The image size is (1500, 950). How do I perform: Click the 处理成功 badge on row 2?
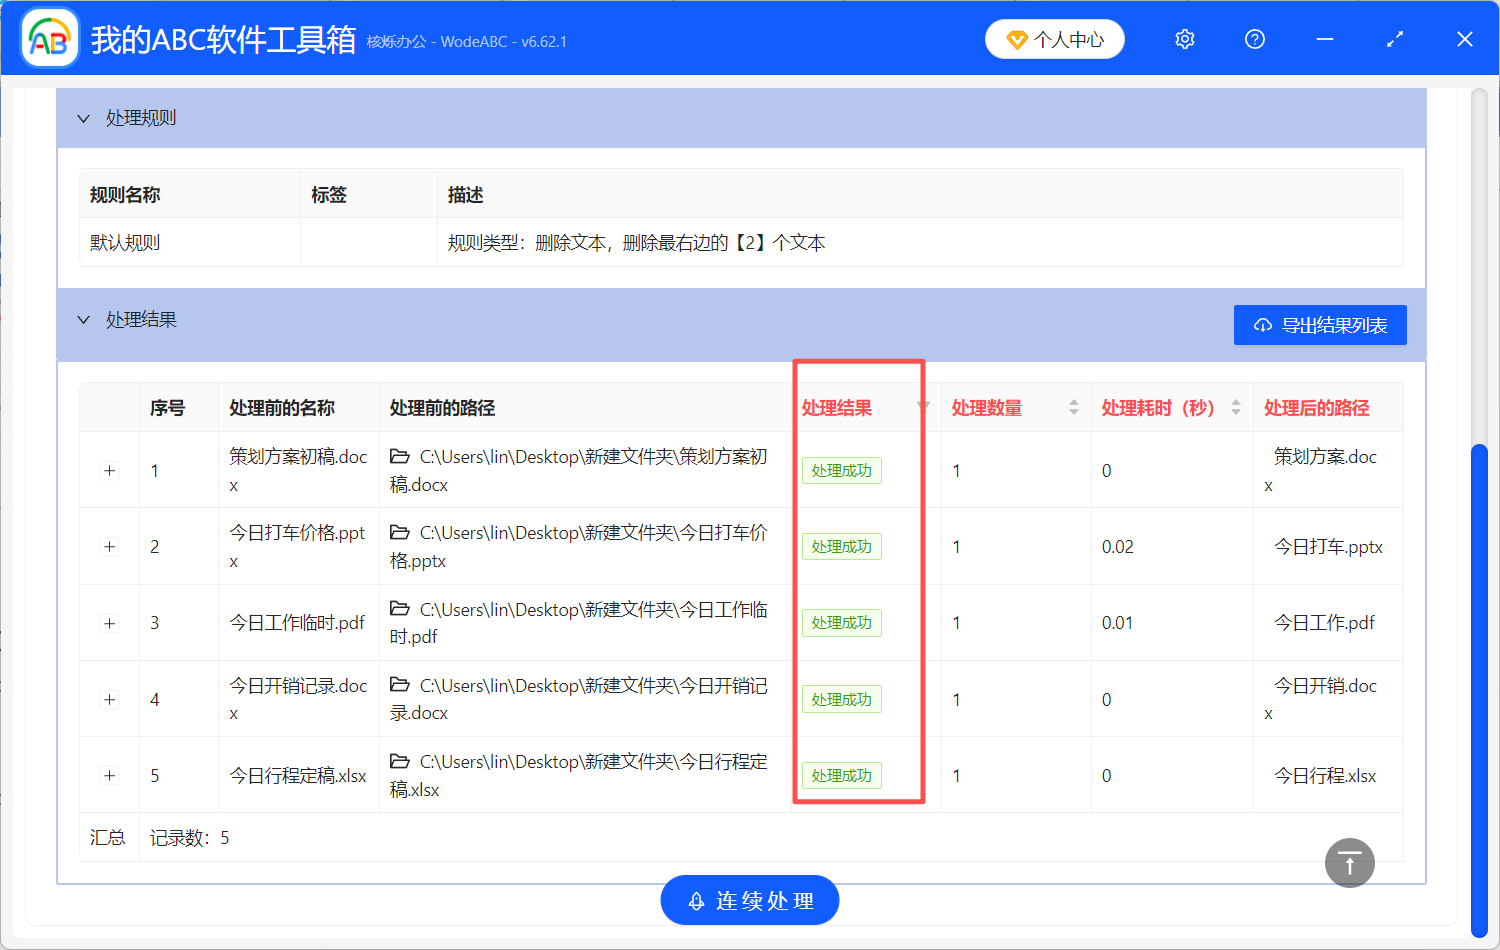841,546
